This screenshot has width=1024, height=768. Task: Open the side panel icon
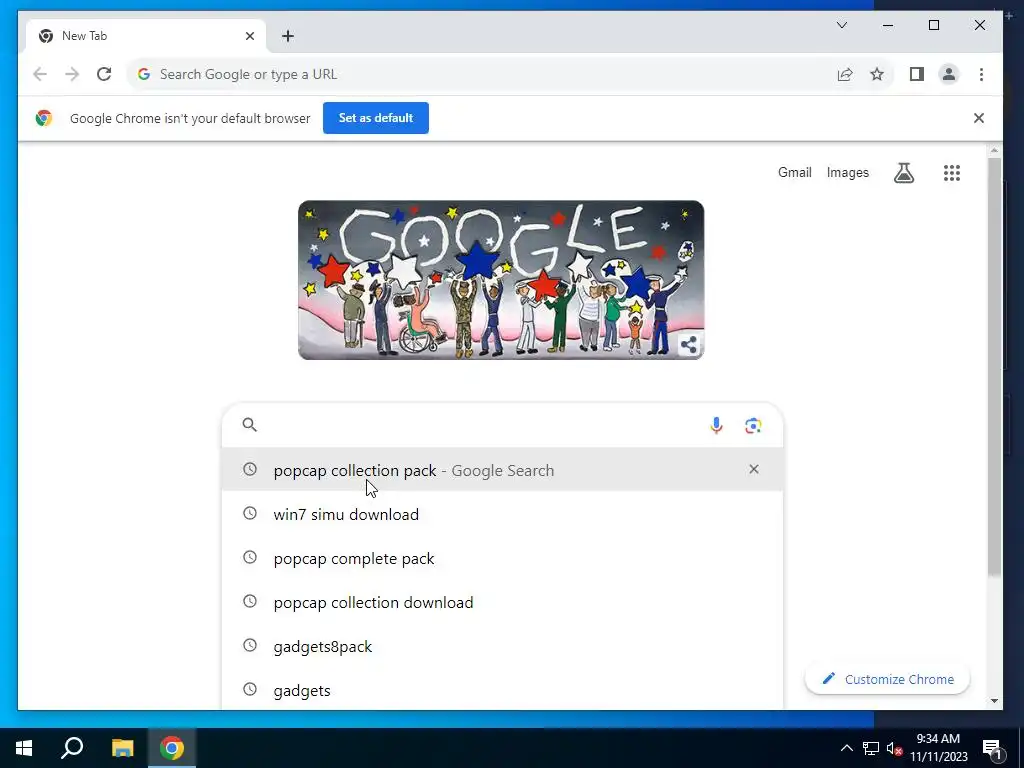point(917,74)
